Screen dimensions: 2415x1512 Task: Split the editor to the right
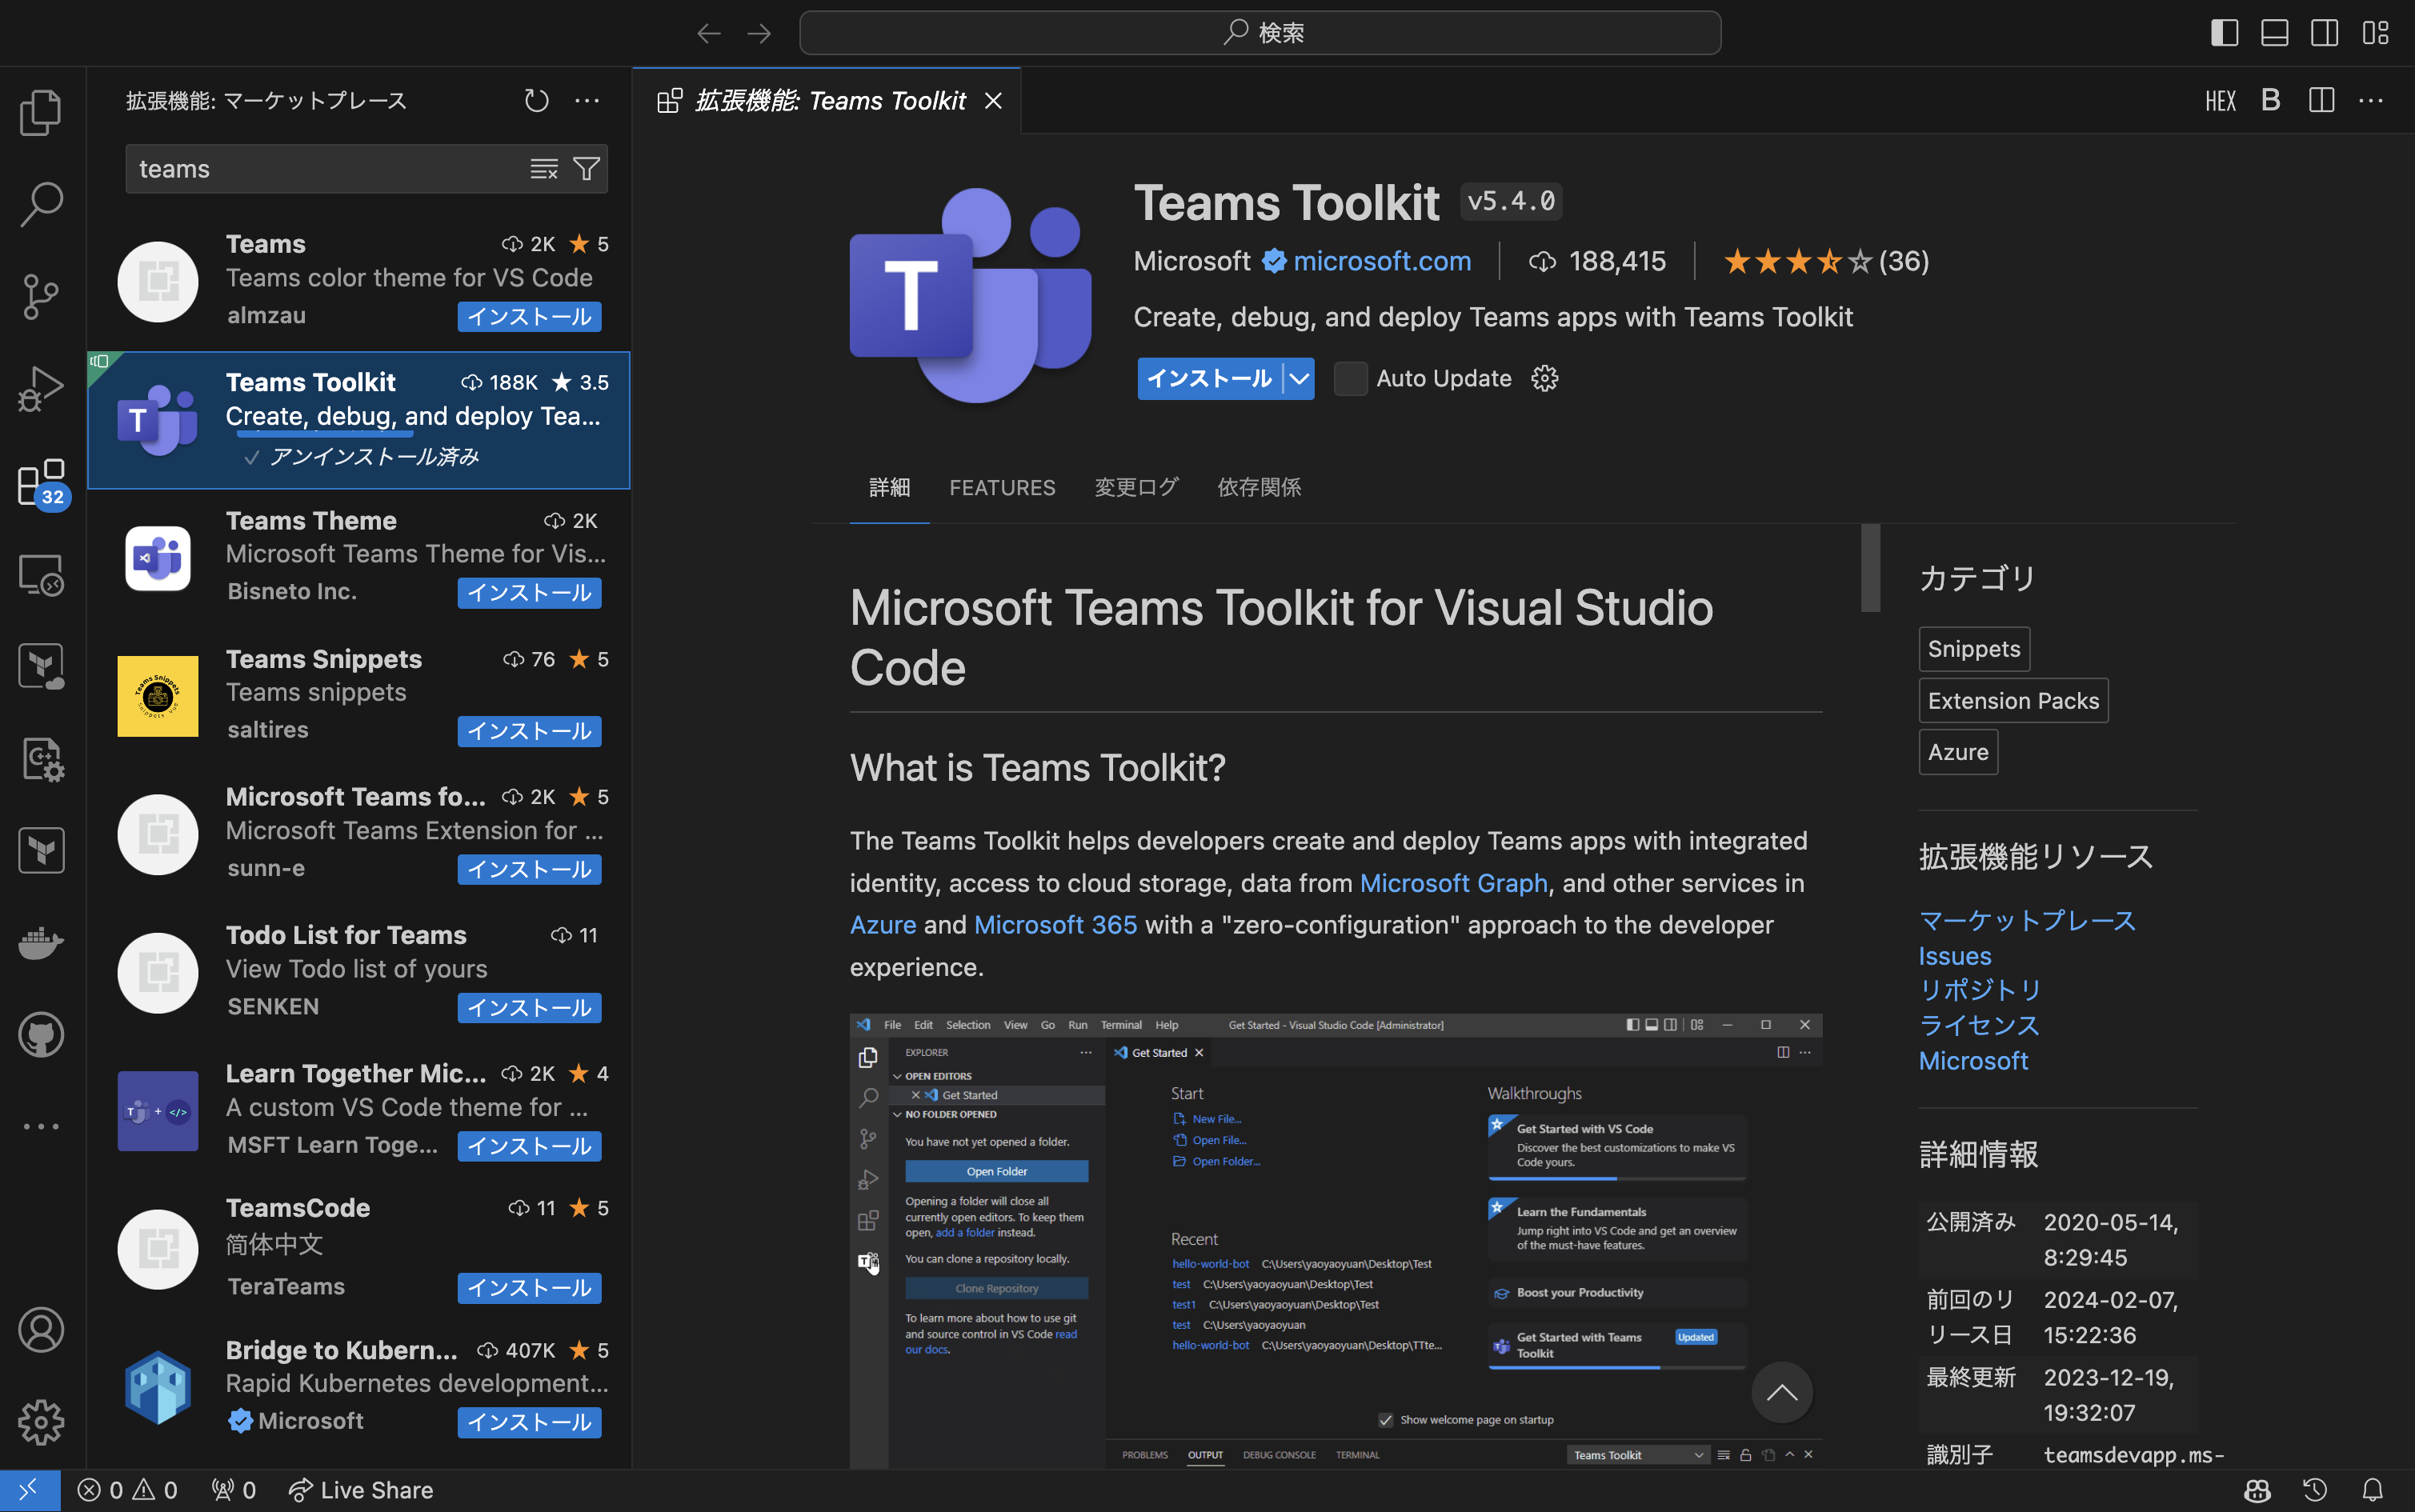coord(2321,100)
